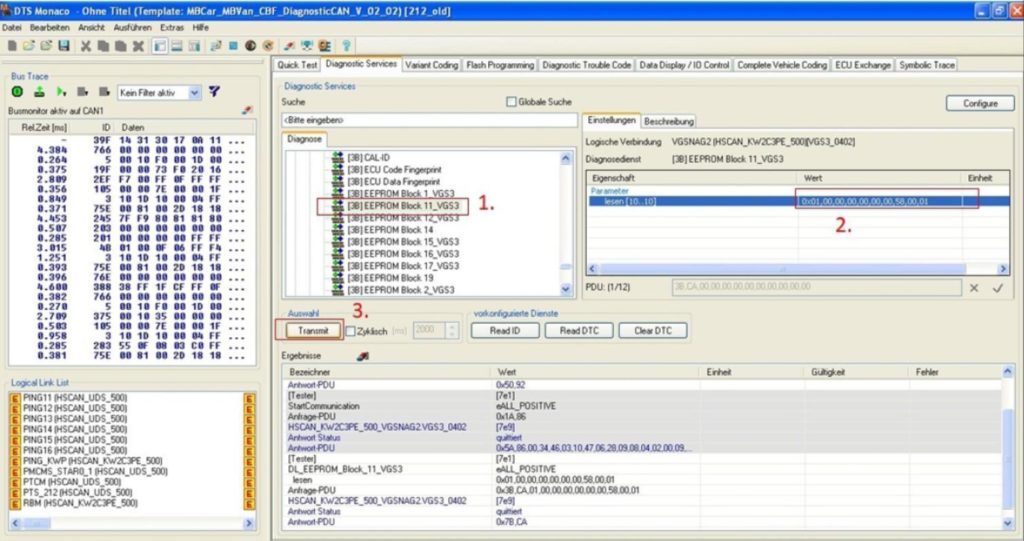
Task: Click the blue square stop toolbar icon
Action: point(233,46)
